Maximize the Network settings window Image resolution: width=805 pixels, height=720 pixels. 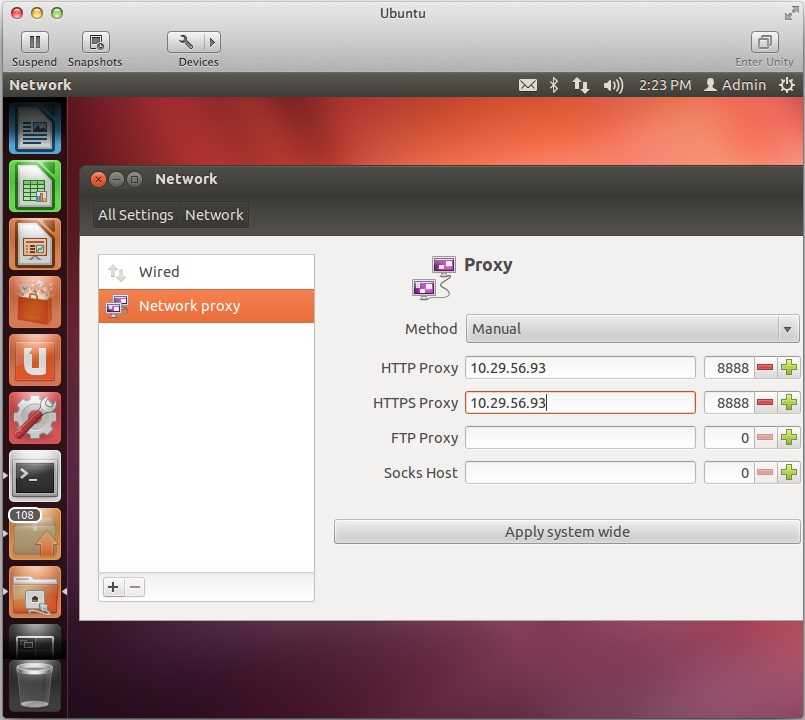coord(135,179)
